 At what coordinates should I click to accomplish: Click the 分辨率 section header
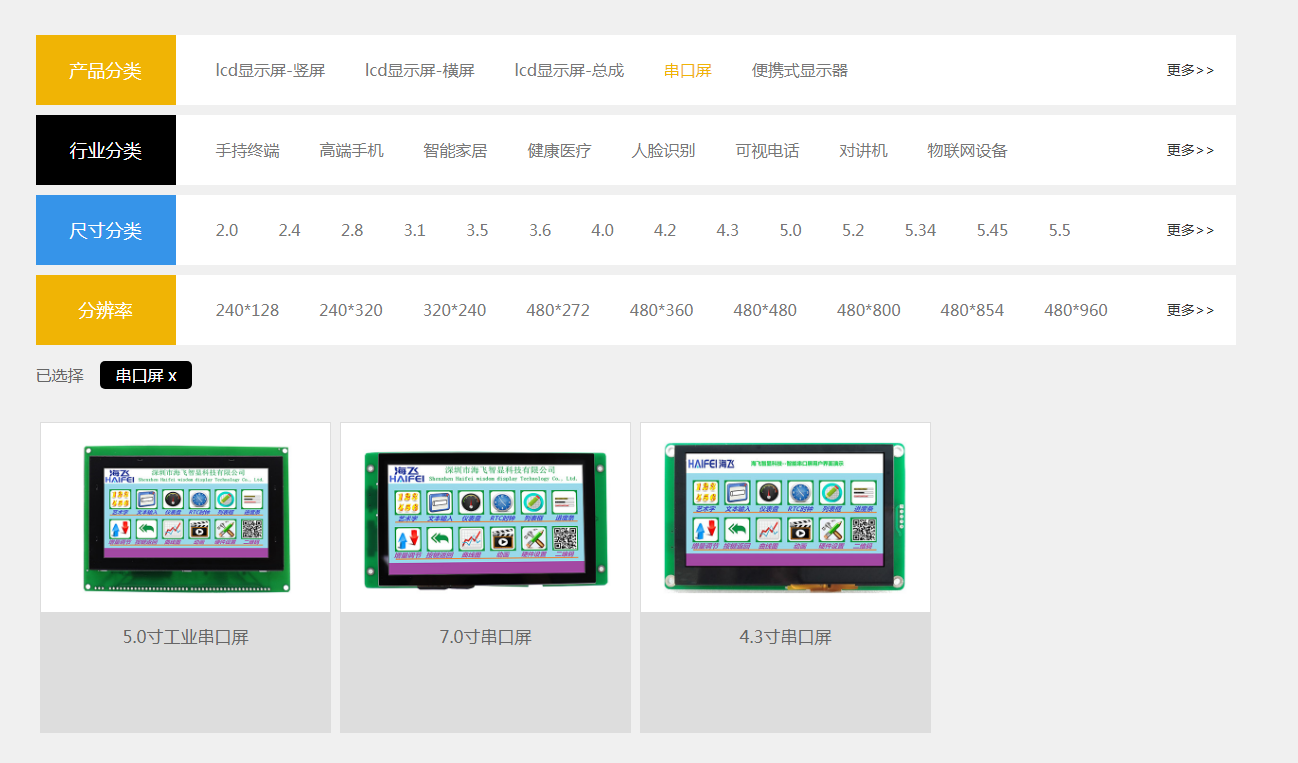(x=105, y=310)
